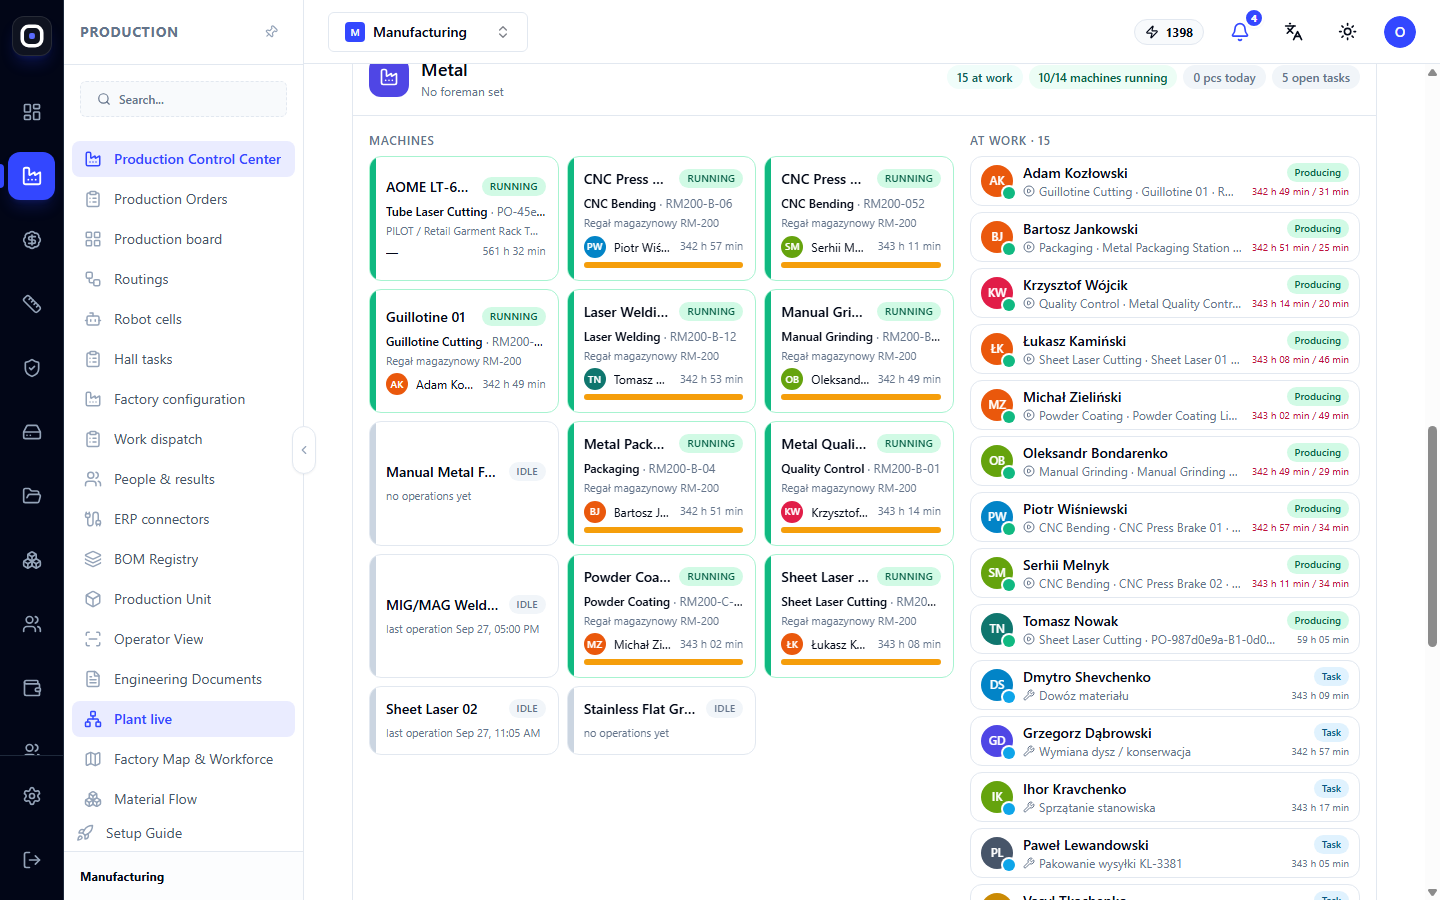Click the app logo at top left
Image resolution: width=1440 pixels, height=900 pixels.
coord(32,36)
